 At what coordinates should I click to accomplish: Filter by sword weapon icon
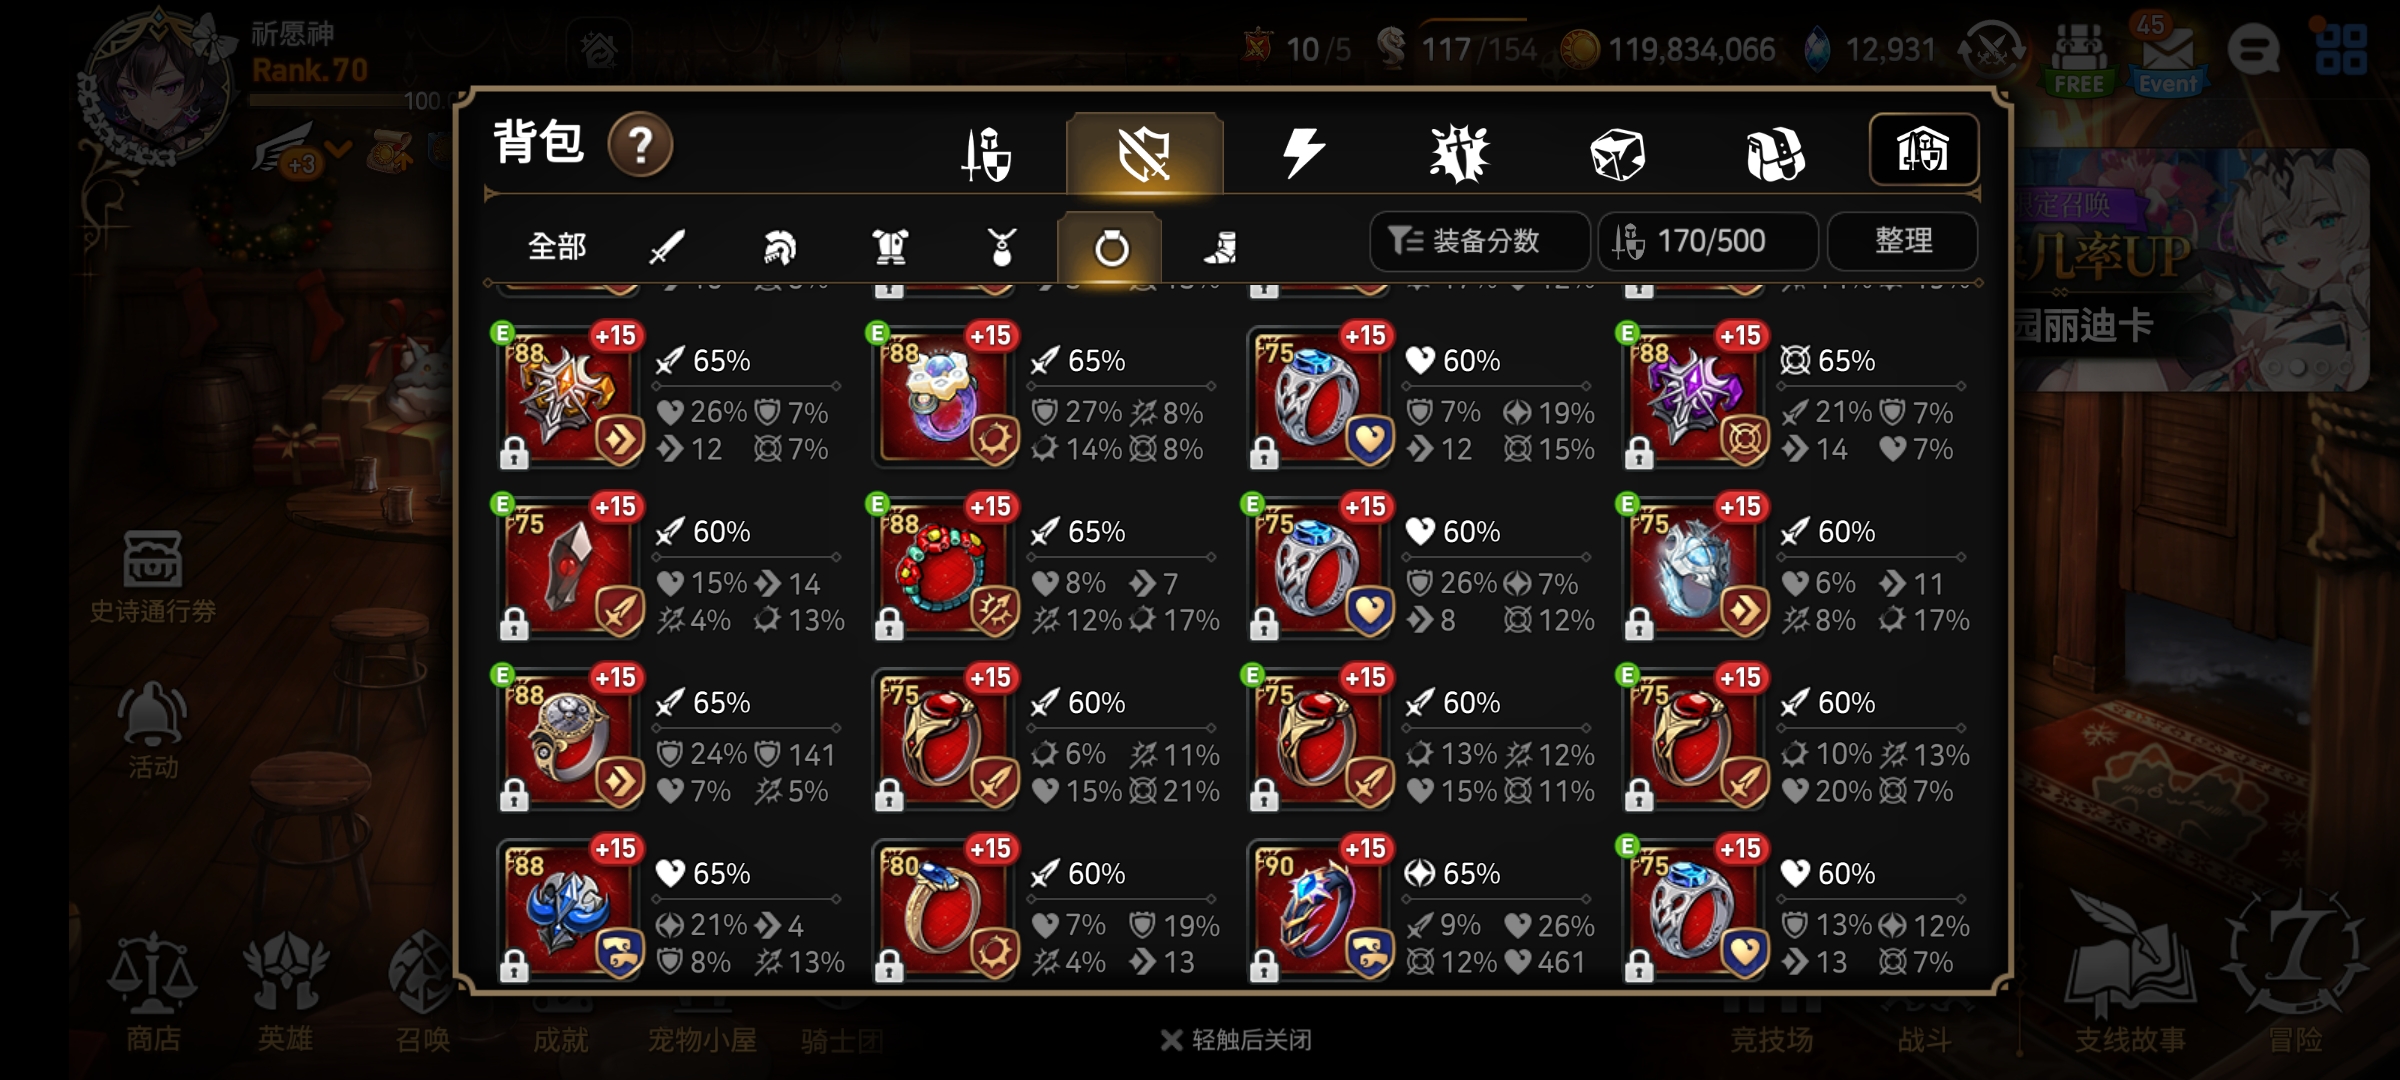click(666, 246)
